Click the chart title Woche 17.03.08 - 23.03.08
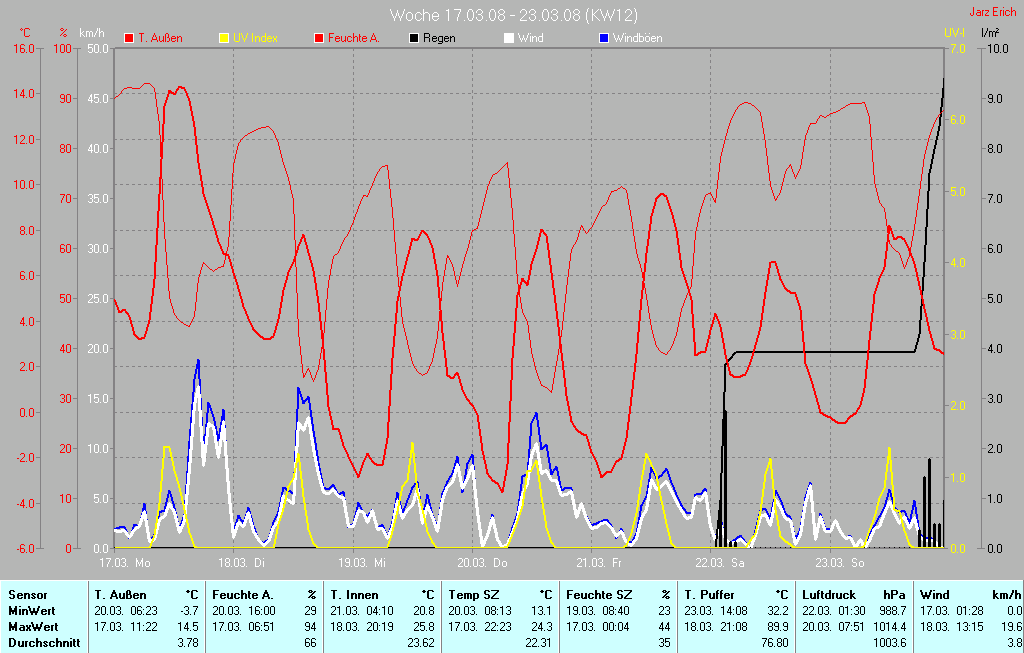Screen dimensions: 1024x653 click(514, 15)
